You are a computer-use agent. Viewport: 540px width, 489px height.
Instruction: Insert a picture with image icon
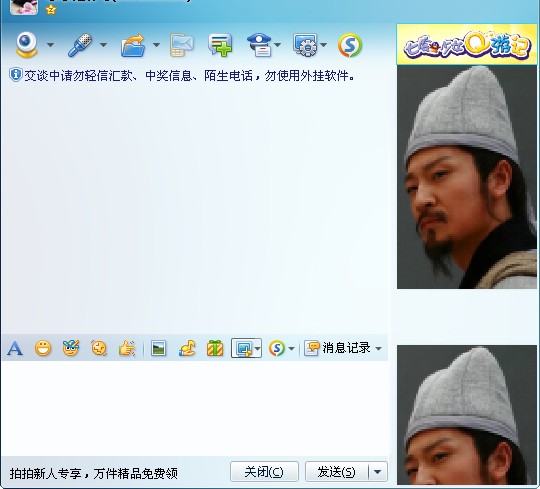(x=158, y=348)
